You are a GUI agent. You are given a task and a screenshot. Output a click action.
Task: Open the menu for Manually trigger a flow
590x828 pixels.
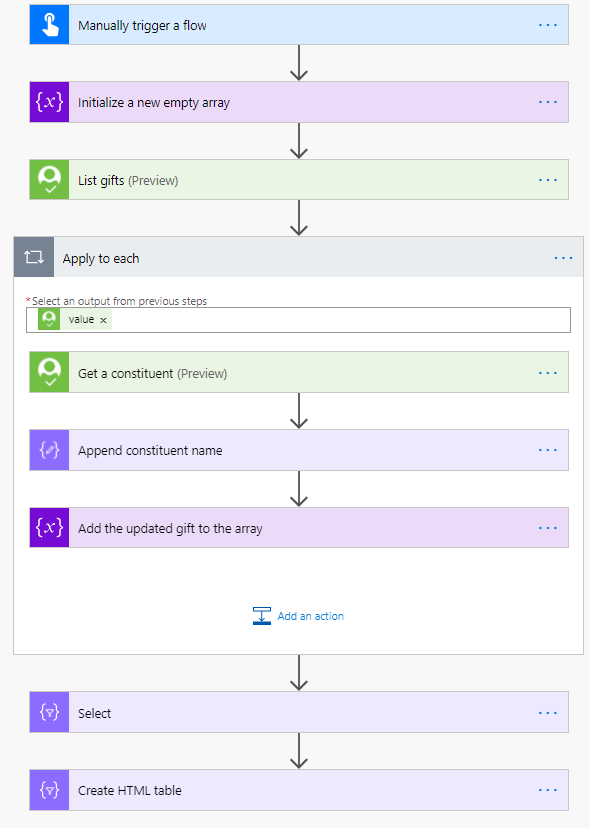tap(548, 25)
